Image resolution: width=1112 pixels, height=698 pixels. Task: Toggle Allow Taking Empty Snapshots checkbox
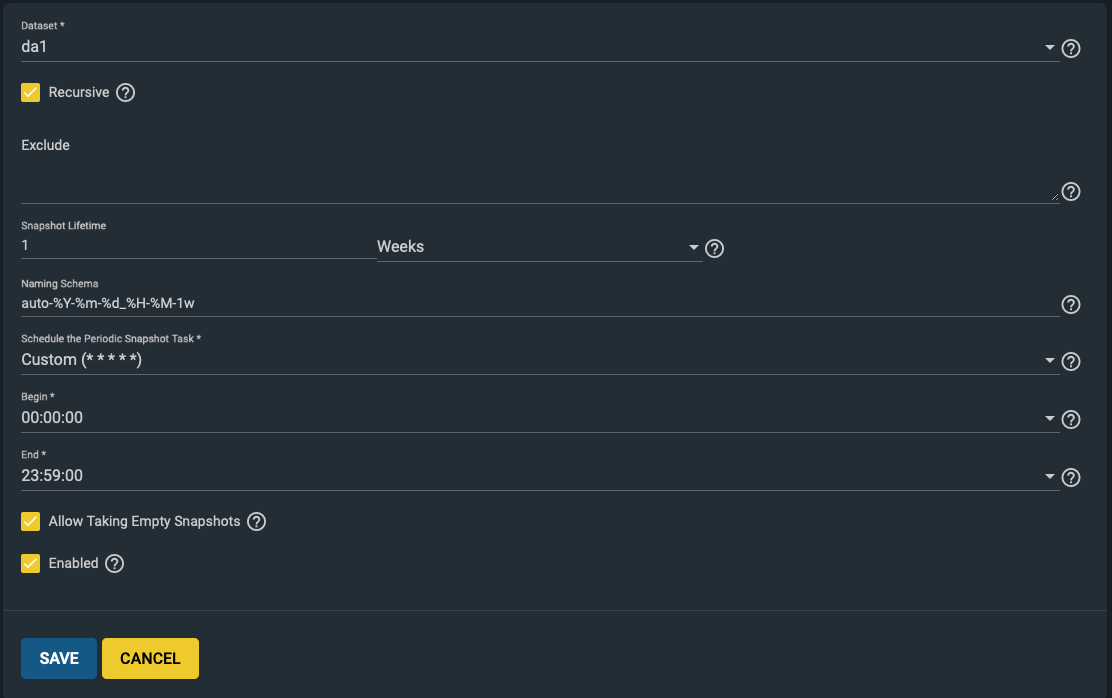tap(31, 522)
